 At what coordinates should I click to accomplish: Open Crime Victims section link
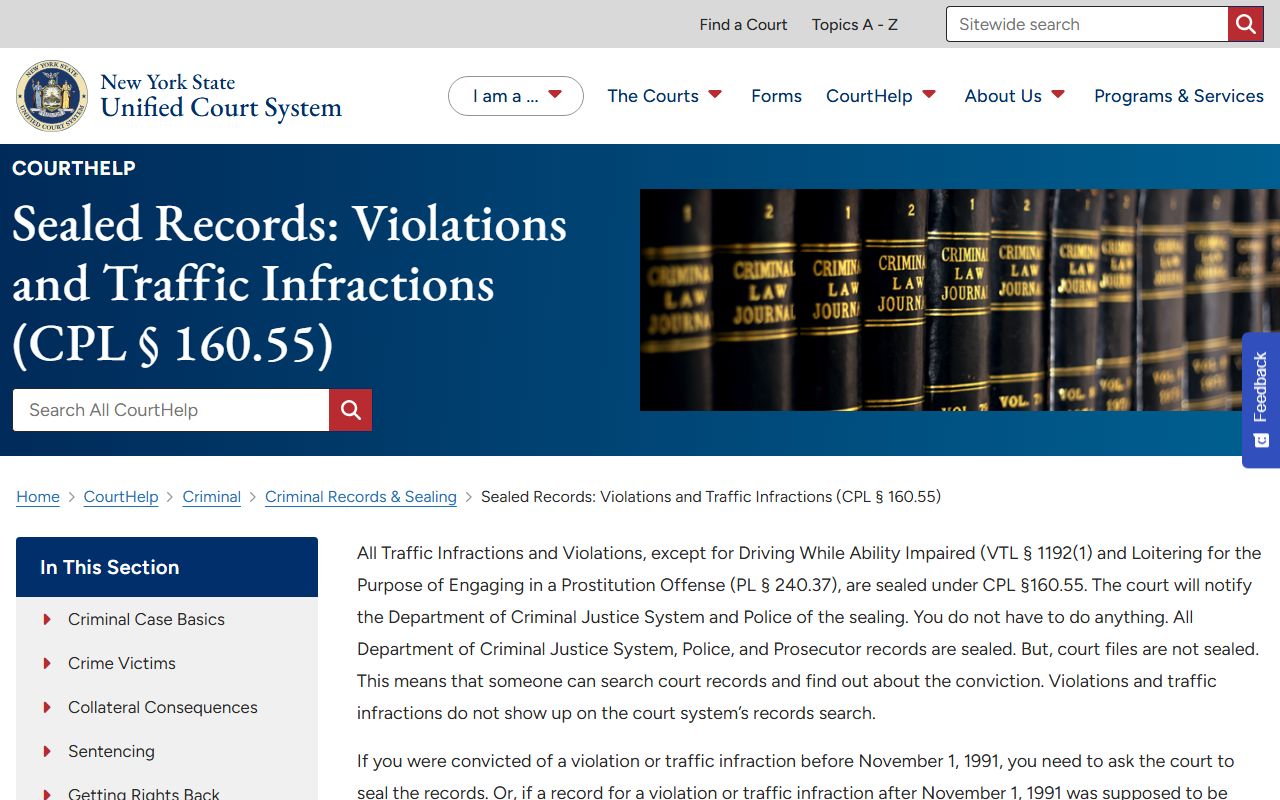point(122,664)
